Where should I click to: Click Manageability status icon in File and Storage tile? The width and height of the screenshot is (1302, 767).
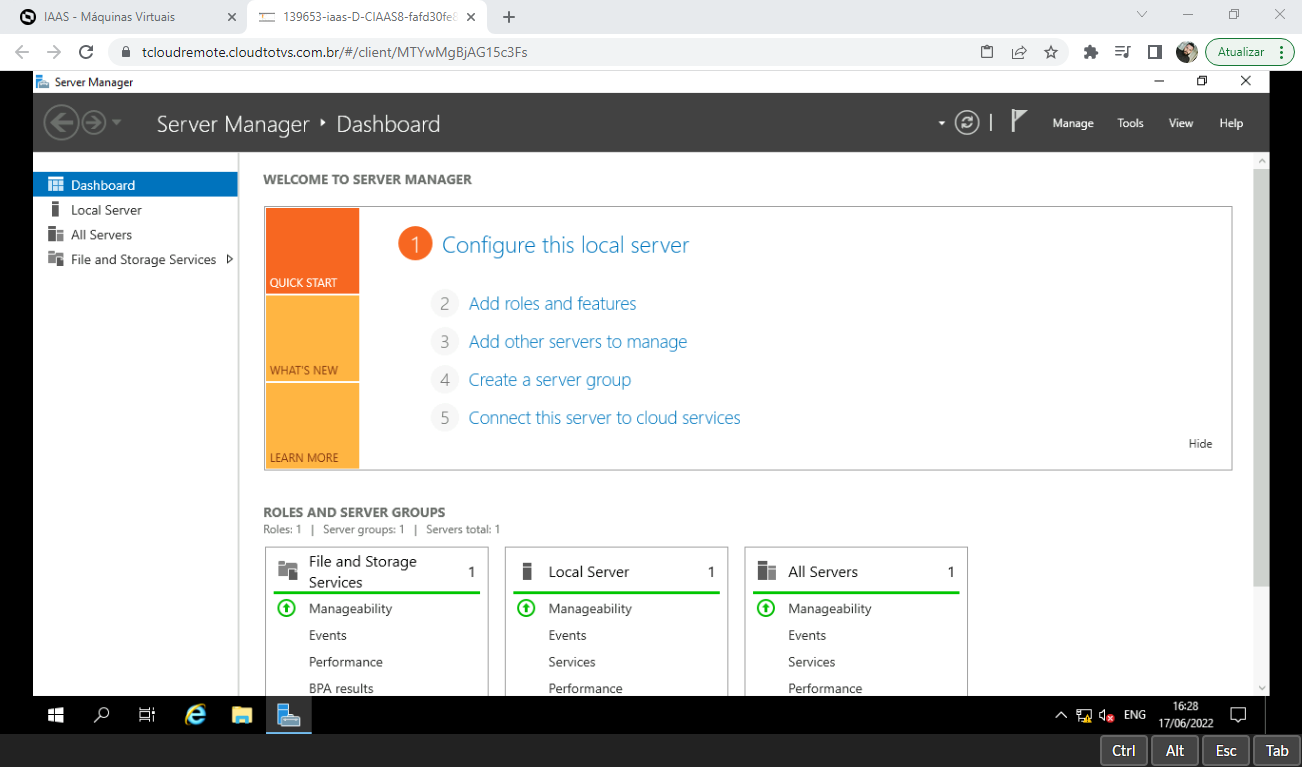[x=286, y=608]
